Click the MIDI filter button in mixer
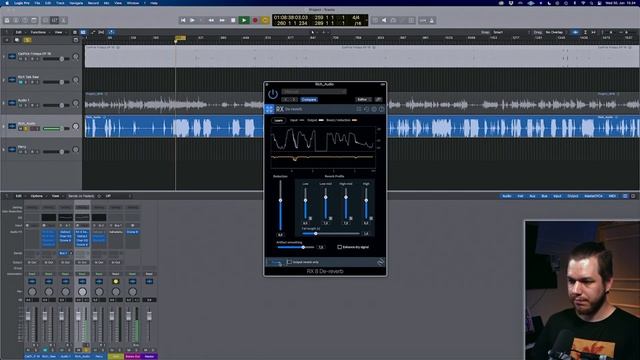This screenshot has width=640, height=360. click(x=612, y=196)
